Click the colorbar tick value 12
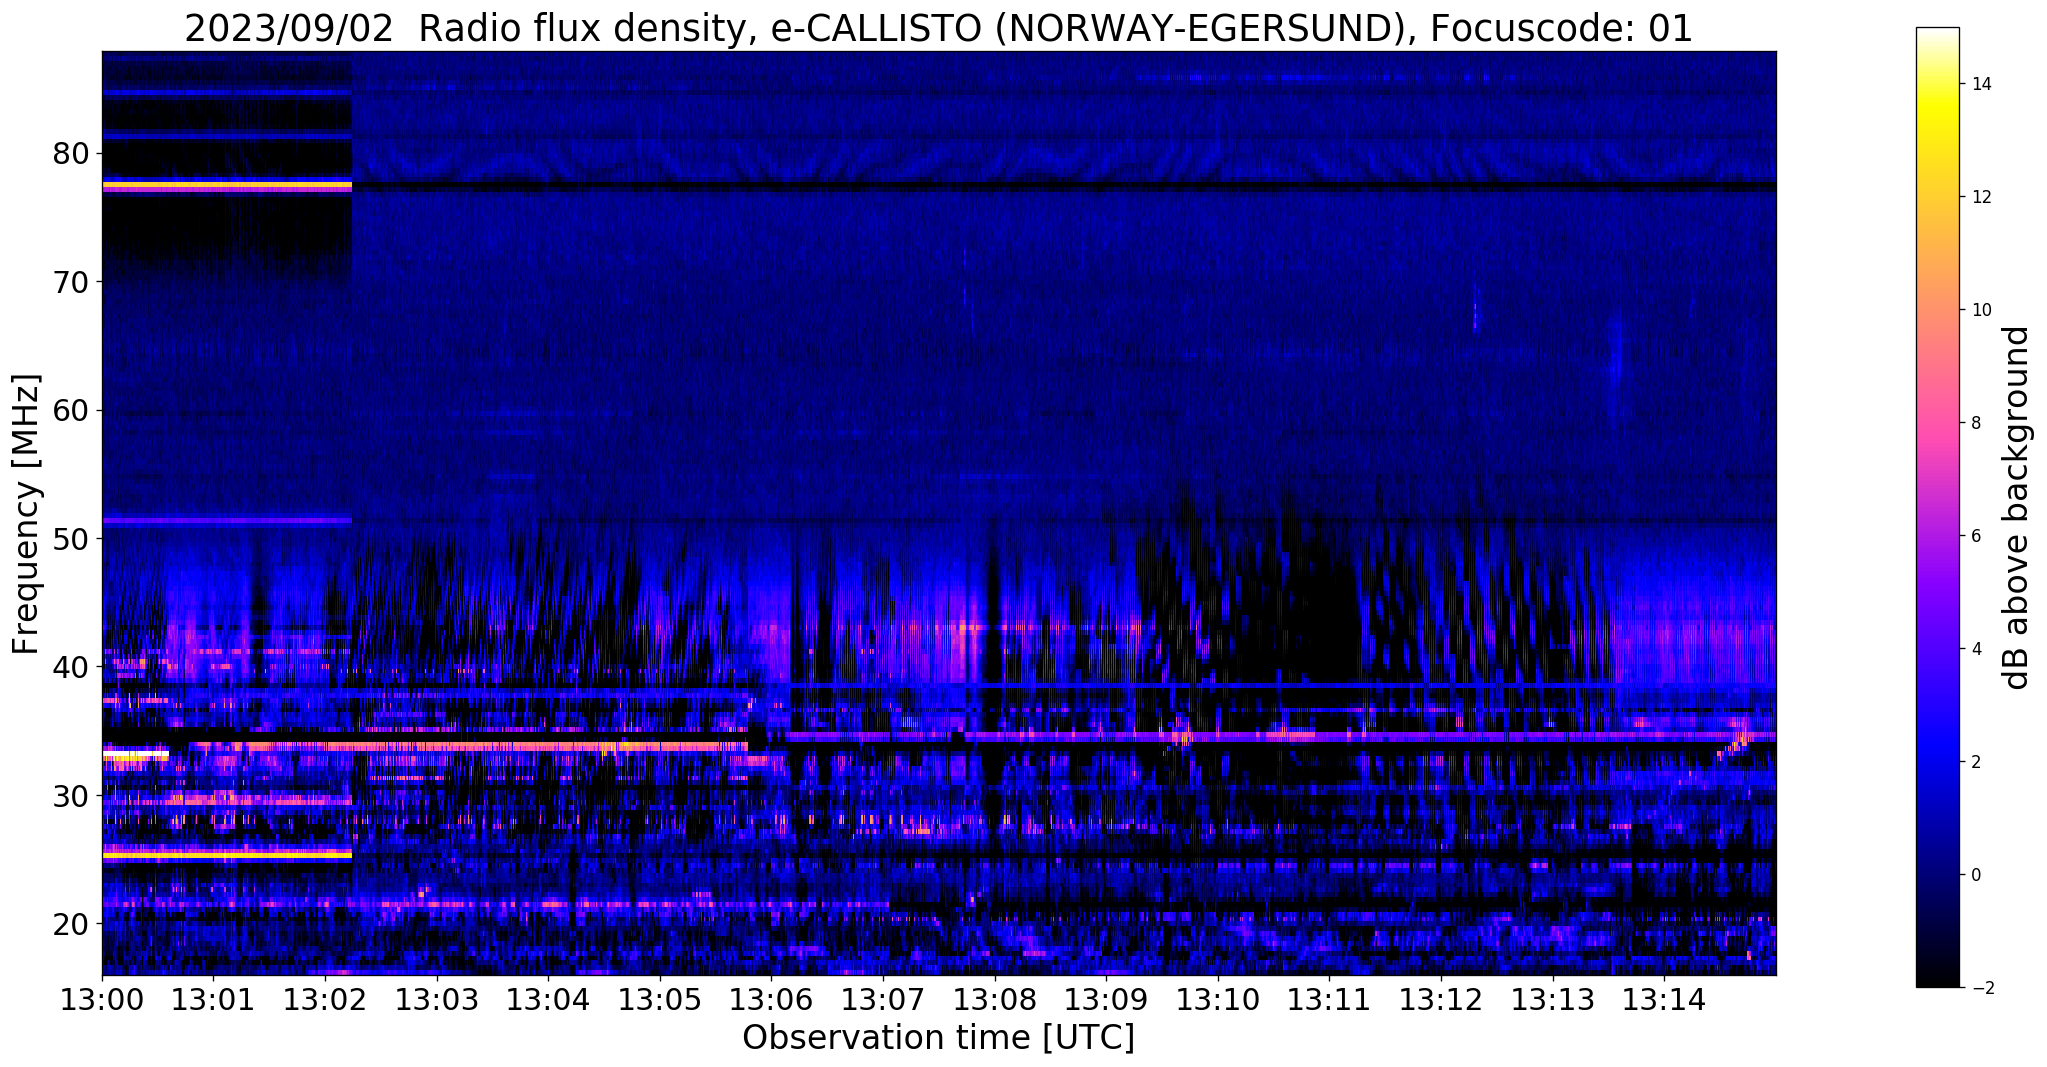 pyautogui.click(x=1980, y=197)
